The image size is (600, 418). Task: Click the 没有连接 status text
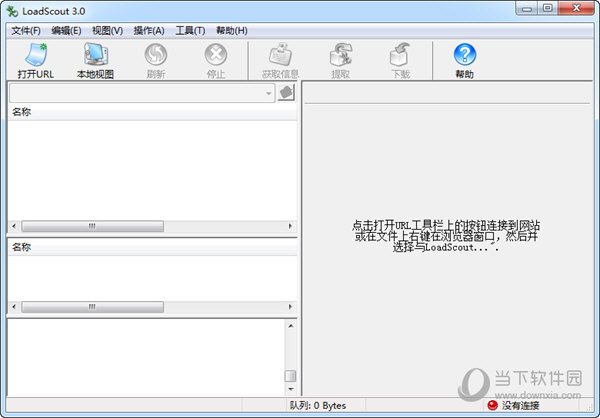pyautogui.click(x=520, y=405)
